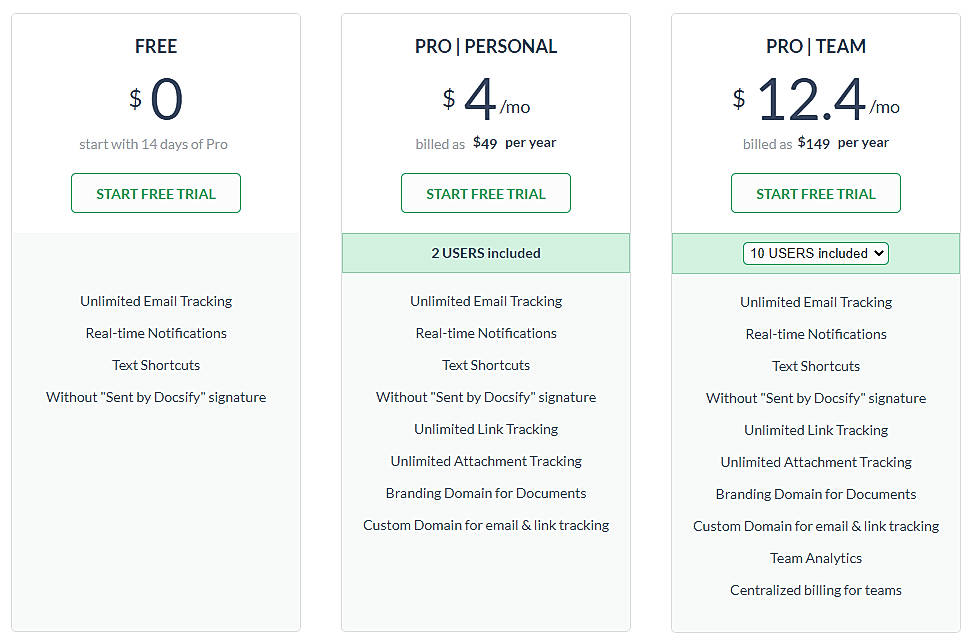Click start with 14 days of Pro
The width and height of the screenshot is (973, 642).
pos(153,145)
